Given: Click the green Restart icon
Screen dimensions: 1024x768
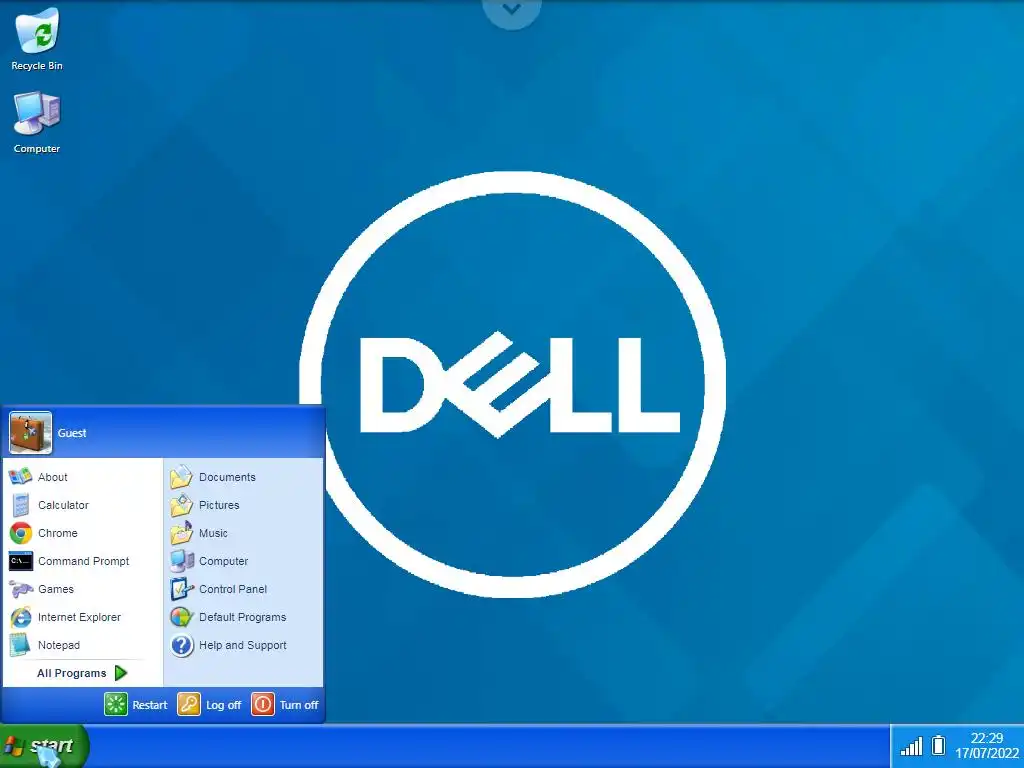Looking at the screenshot, I should tap(116, 705).
